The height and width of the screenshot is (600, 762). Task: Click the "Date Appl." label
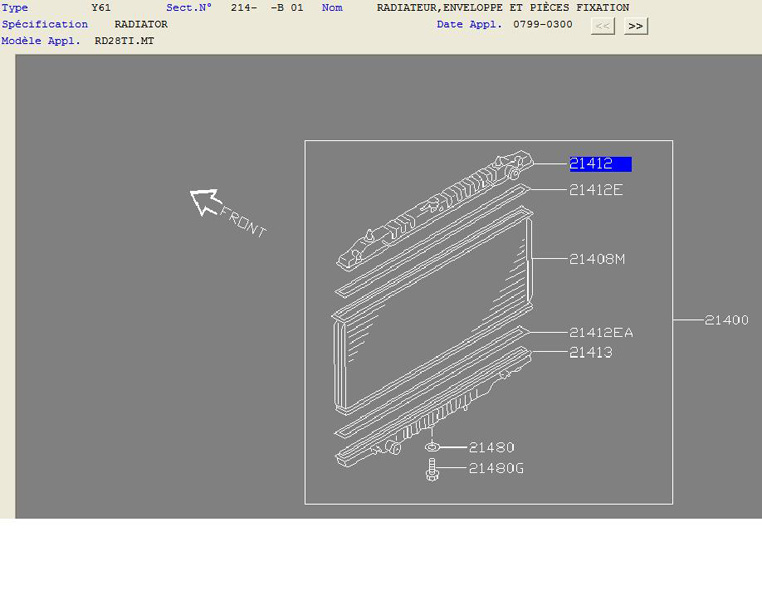(x=469, y=24)
